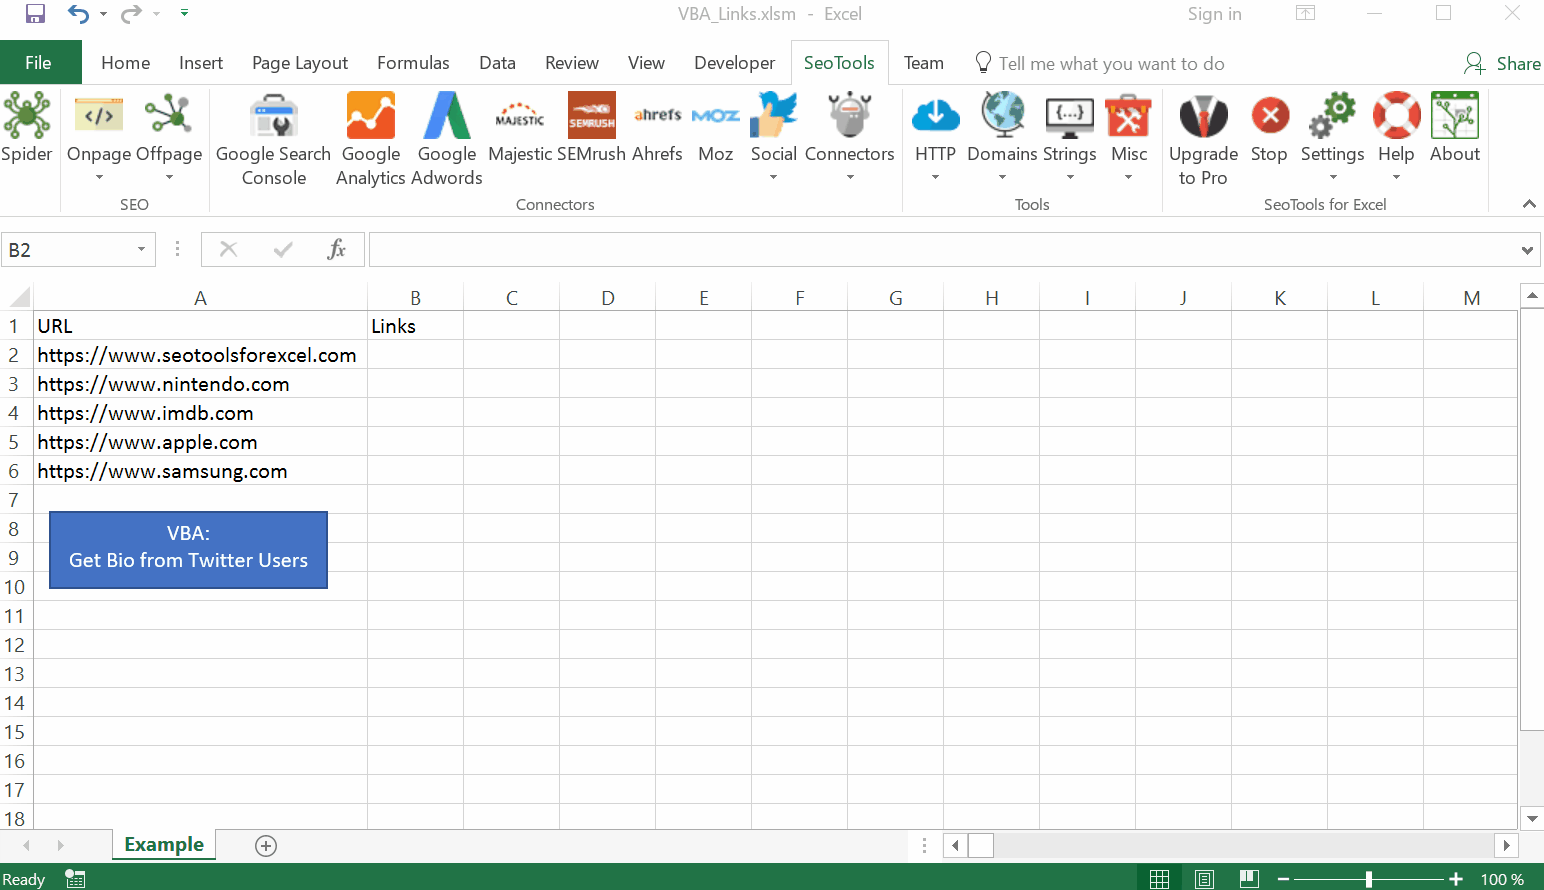Select cell with nintendo.com URL
Image resolution: width=1544 pixels, height=890 pixels.
click(x=200, y=384)
